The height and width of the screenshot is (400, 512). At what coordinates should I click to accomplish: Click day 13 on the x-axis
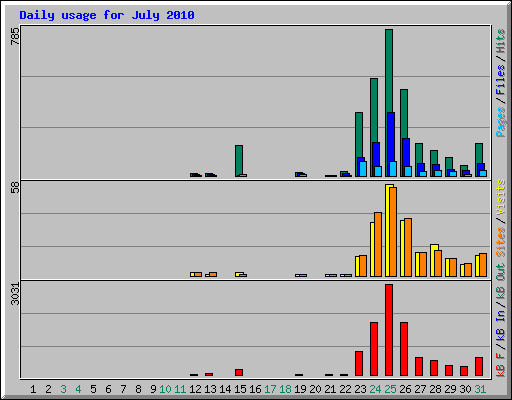210,389
